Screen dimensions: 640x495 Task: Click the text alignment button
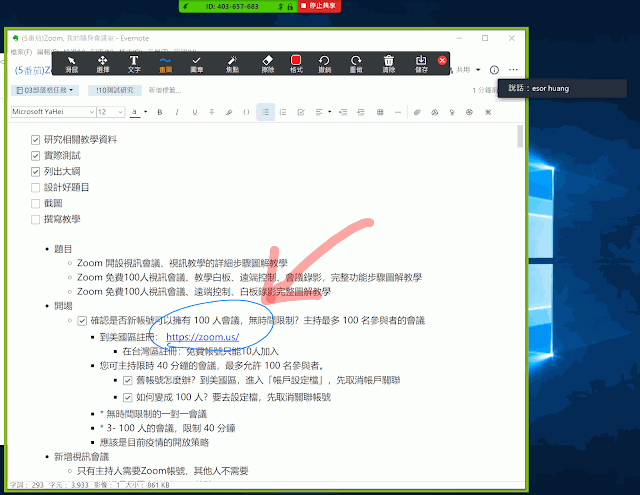(x=319, y=112)
